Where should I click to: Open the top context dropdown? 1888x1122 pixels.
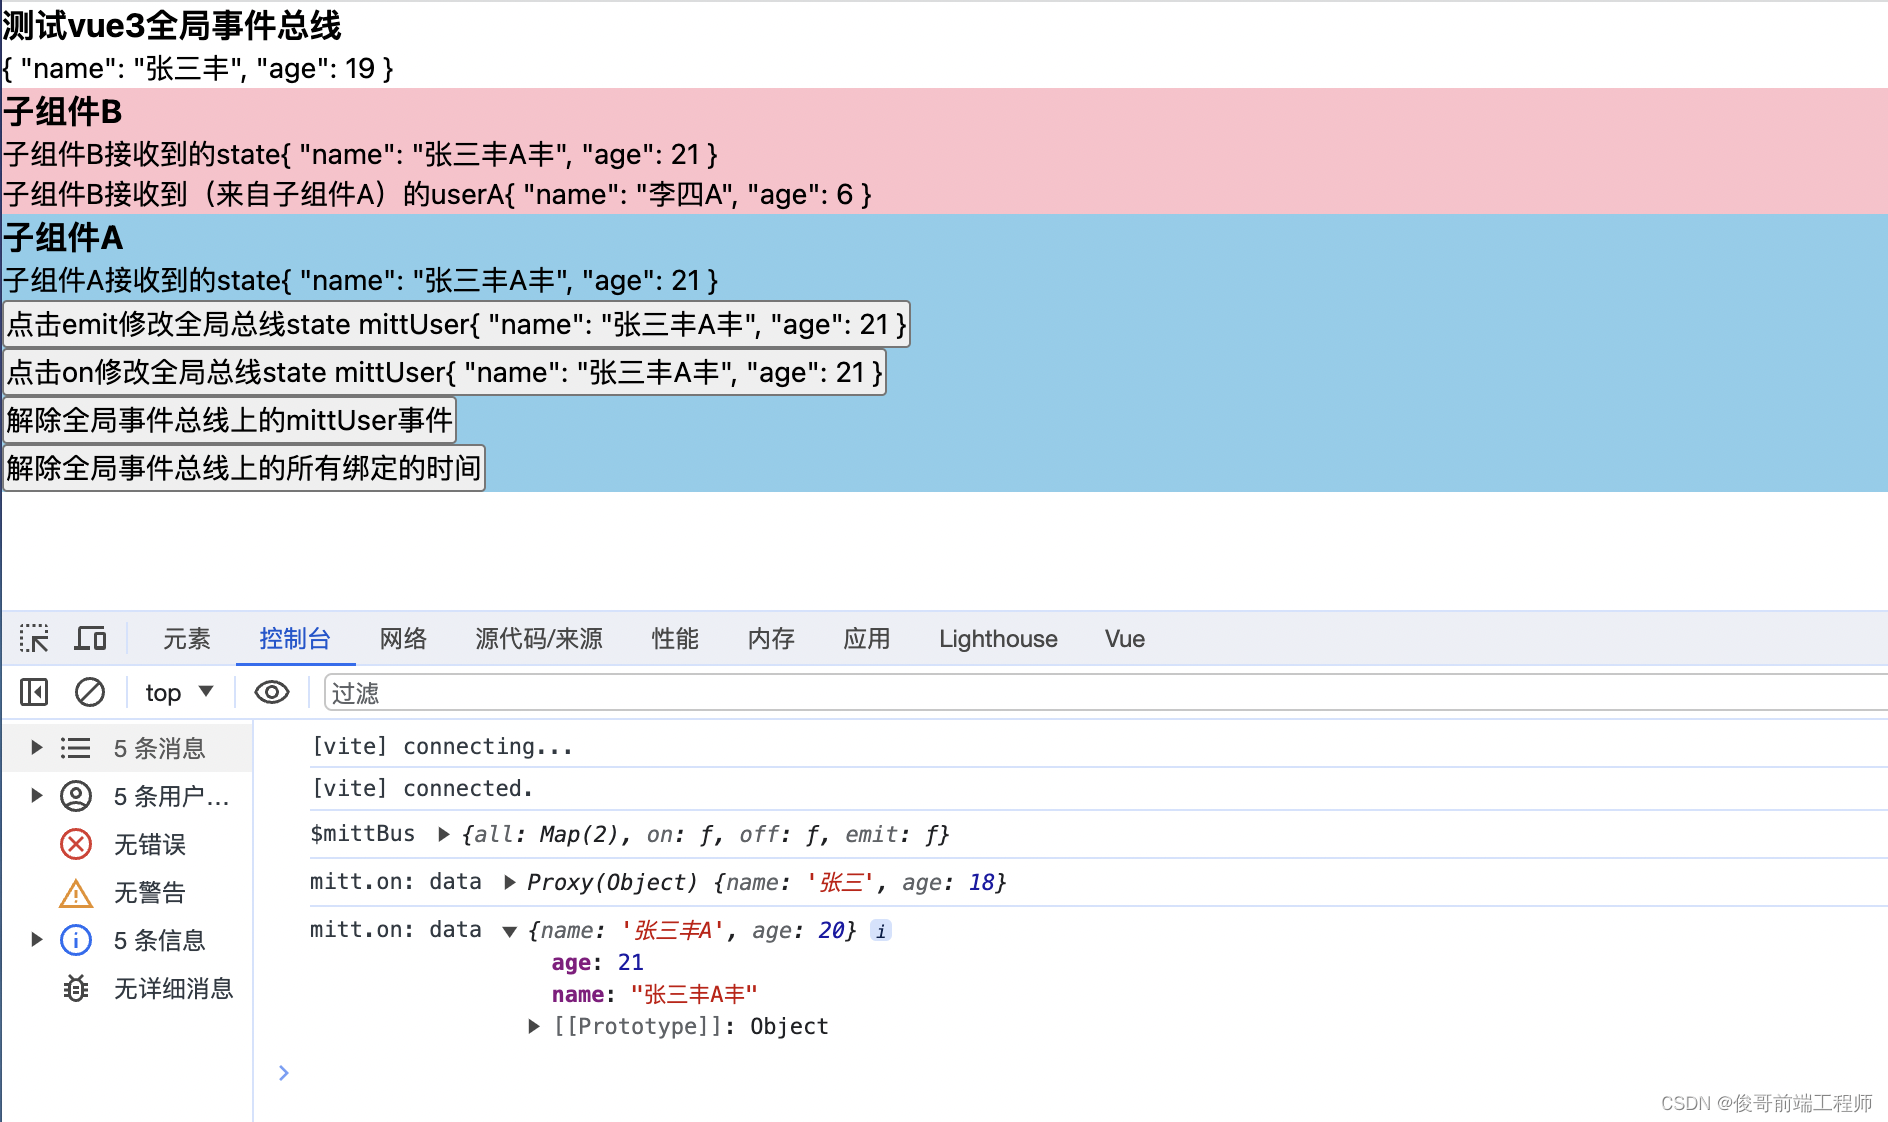[x=179, y=692]
